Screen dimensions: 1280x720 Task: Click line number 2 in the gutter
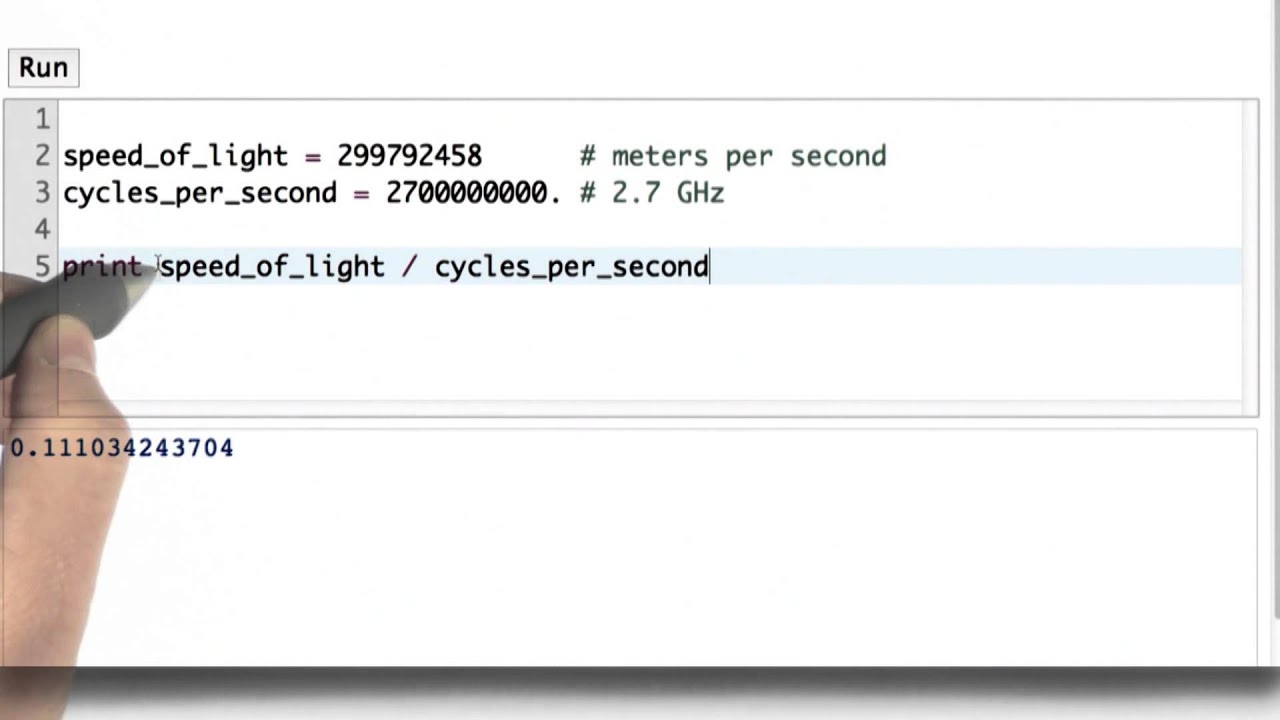[x=42, y=157]
